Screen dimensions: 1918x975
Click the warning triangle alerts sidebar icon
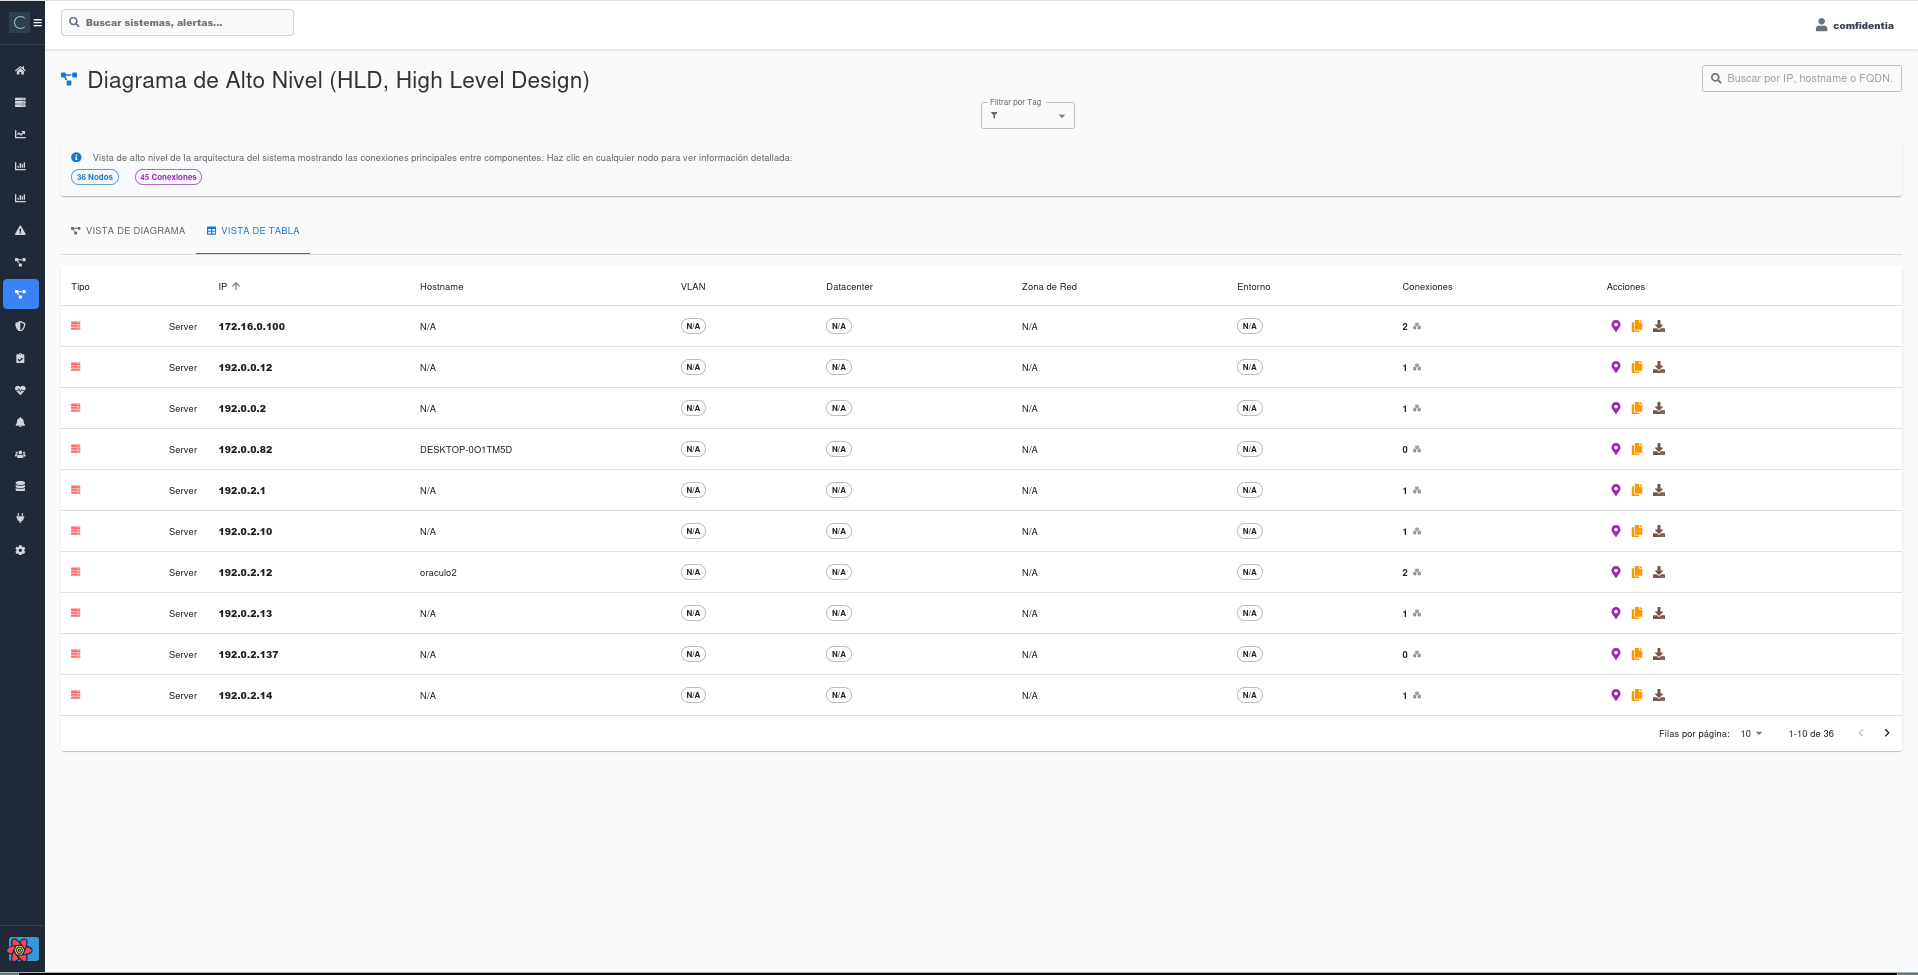(20, 230)
